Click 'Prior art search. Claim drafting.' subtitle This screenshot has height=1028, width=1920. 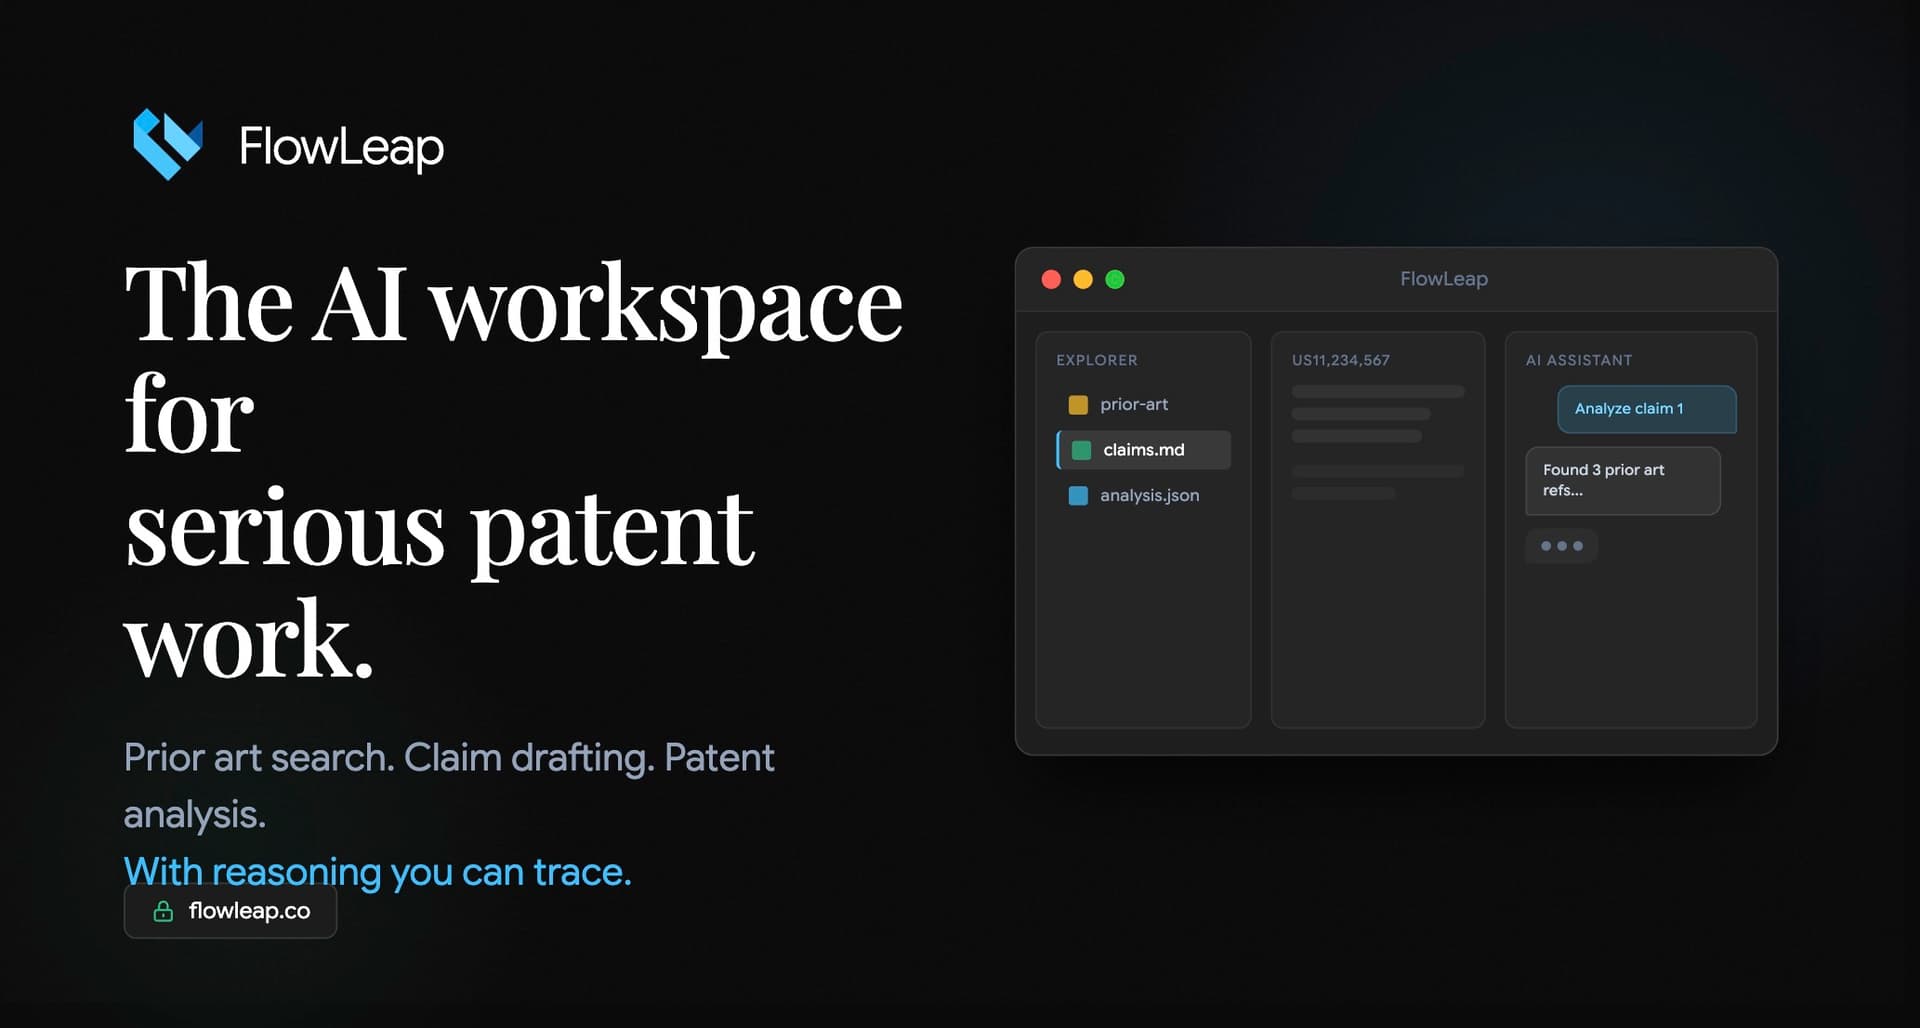(389, 758)
